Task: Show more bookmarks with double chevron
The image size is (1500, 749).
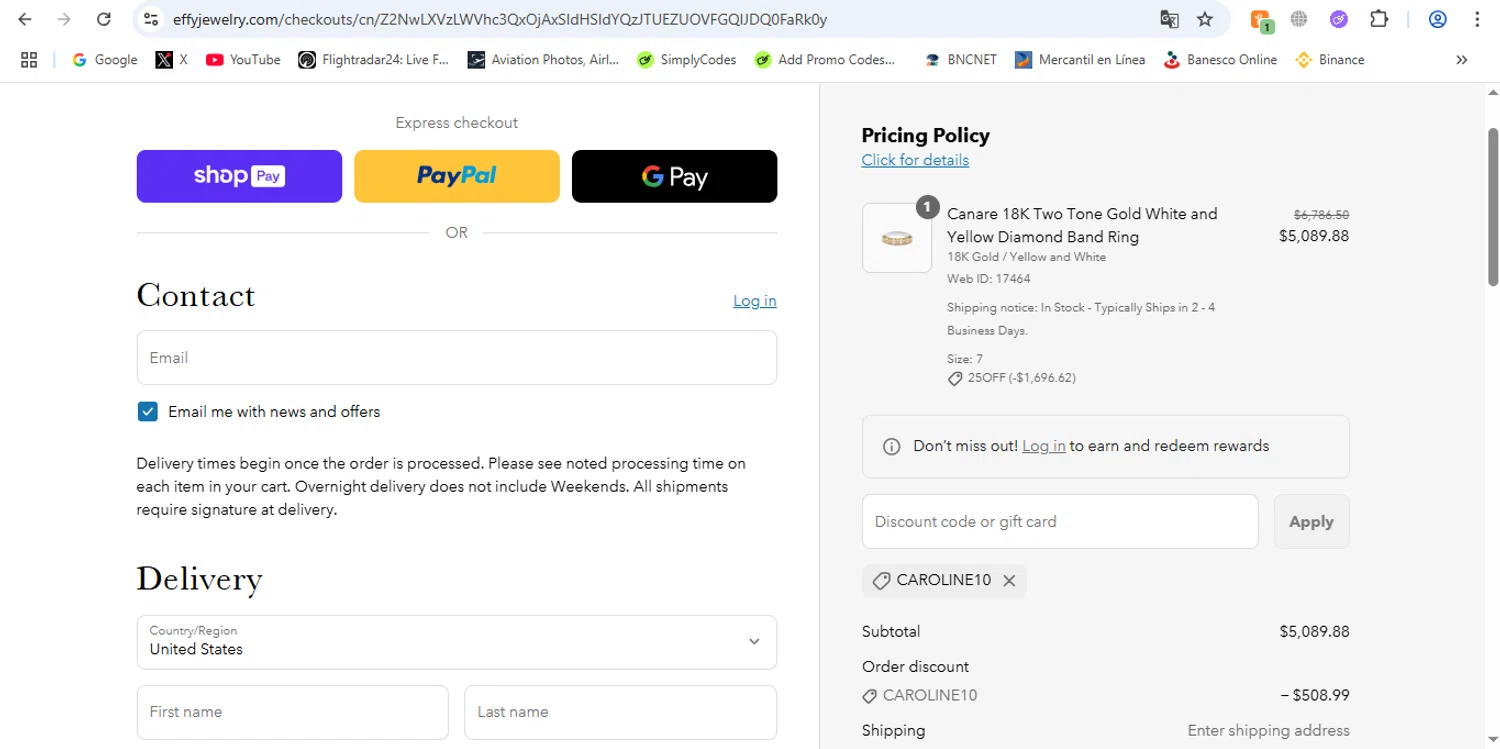Action: [x=1462, y=60]
